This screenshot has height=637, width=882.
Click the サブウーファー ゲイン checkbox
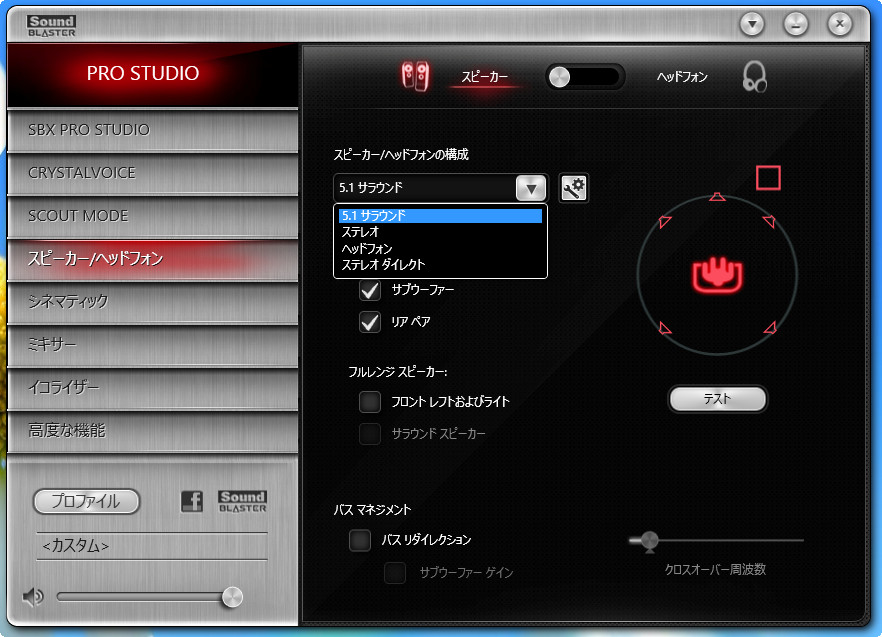pos(395,573)
